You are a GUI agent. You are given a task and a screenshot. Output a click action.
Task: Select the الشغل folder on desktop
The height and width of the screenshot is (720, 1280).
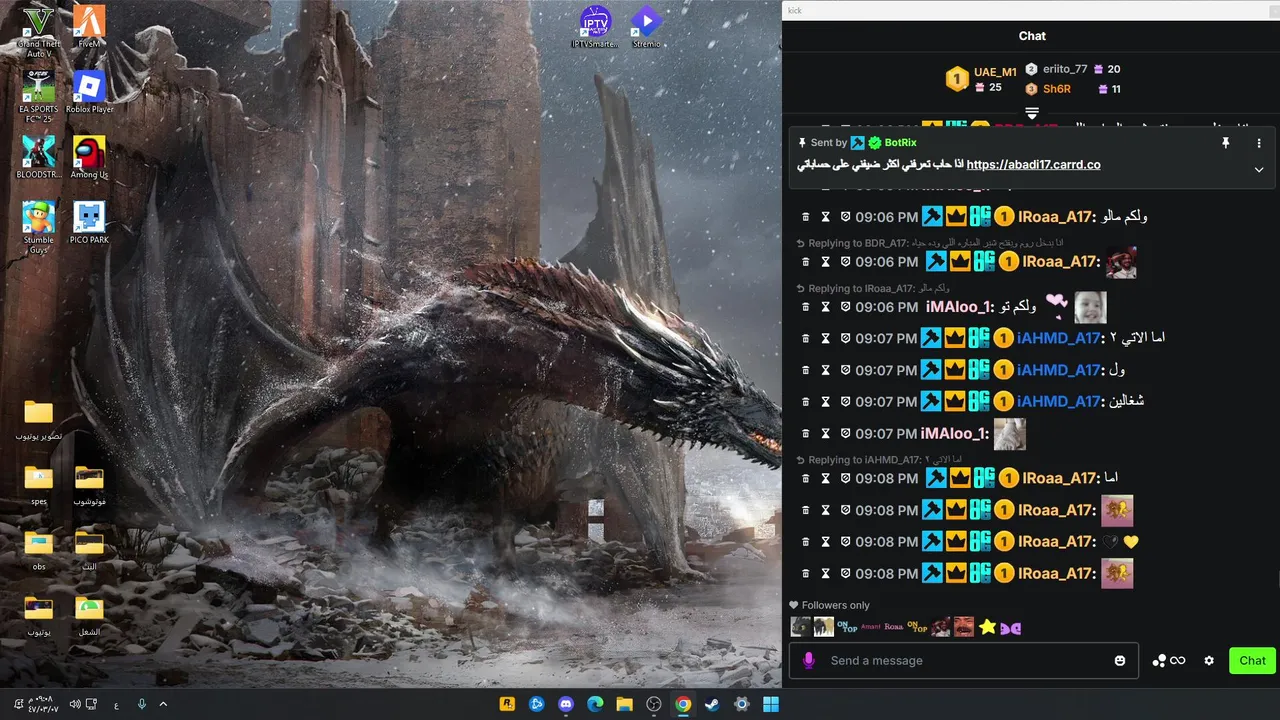click(x=89, y=615)
